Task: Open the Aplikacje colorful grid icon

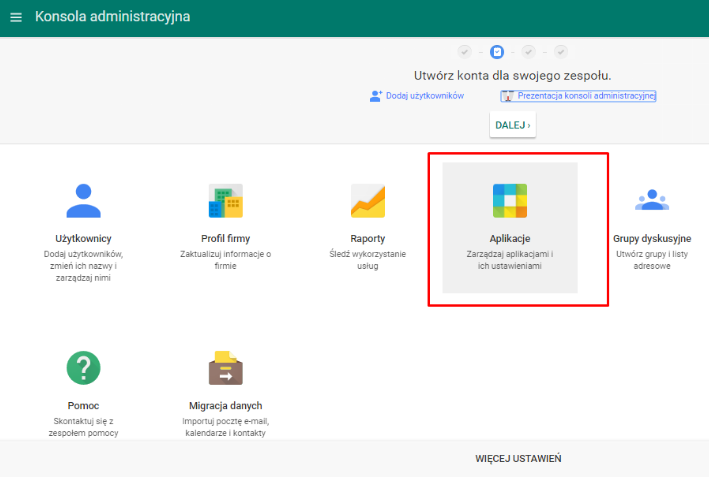Action: 510,201
